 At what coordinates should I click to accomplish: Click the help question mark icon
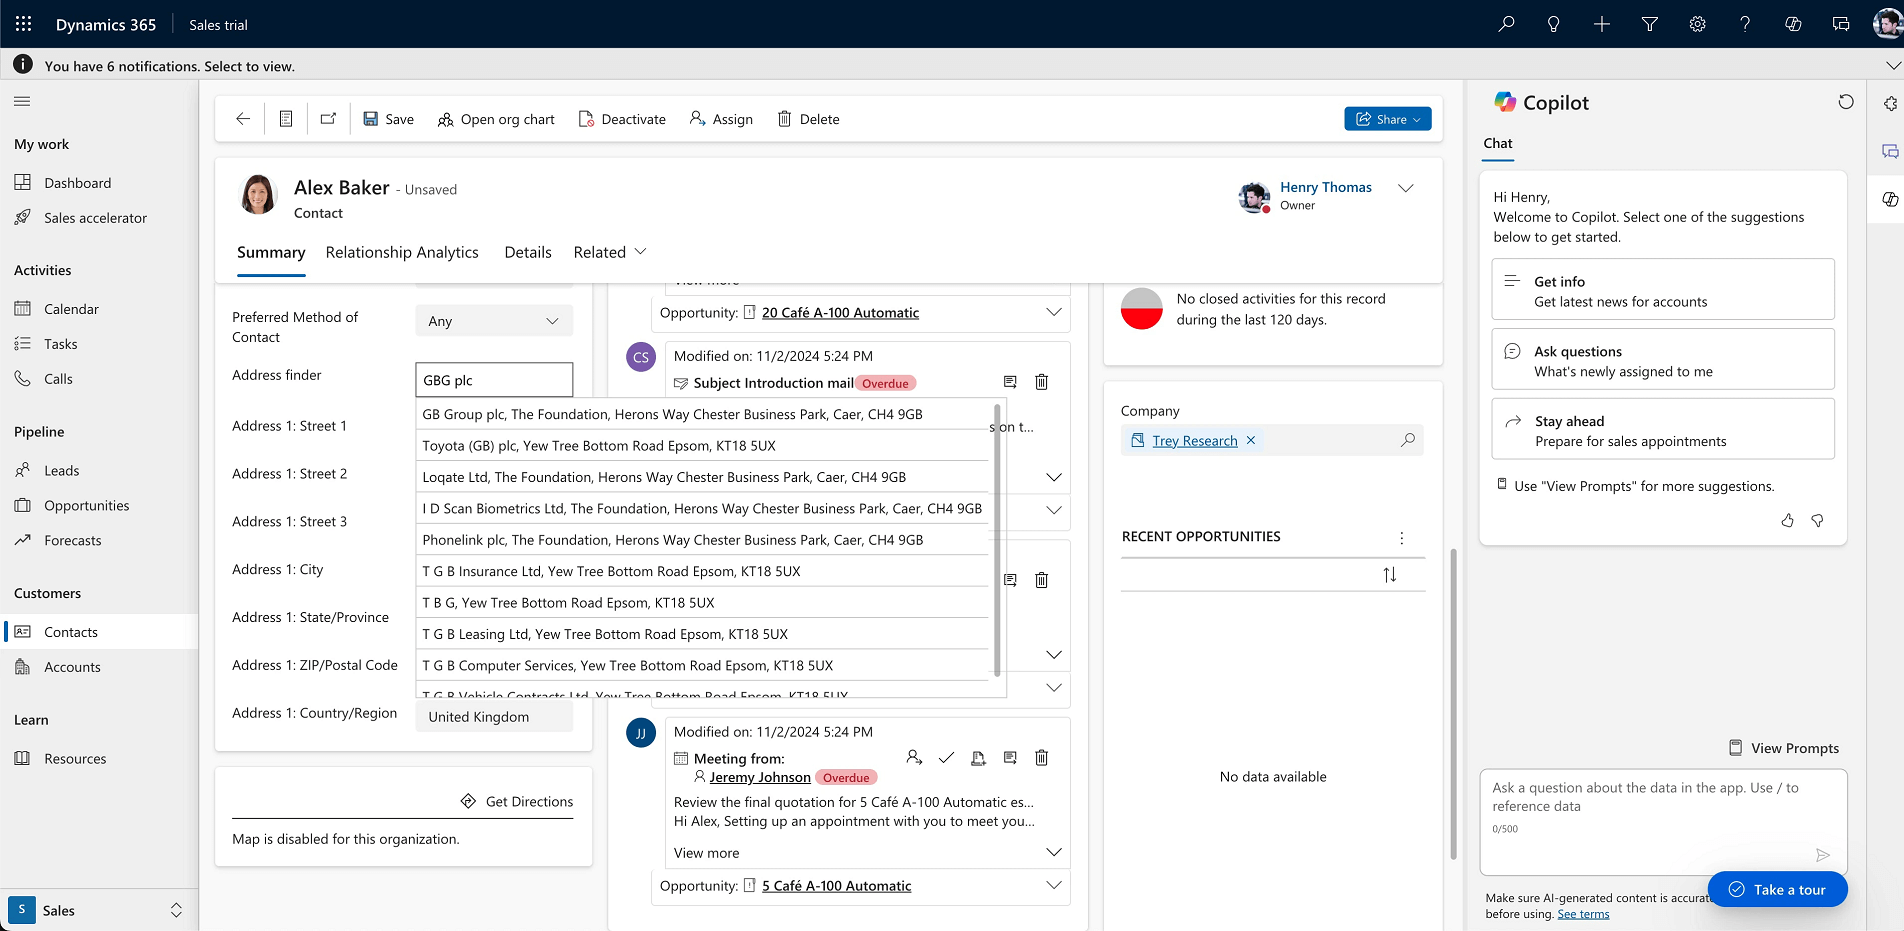tap(1745, 24)
